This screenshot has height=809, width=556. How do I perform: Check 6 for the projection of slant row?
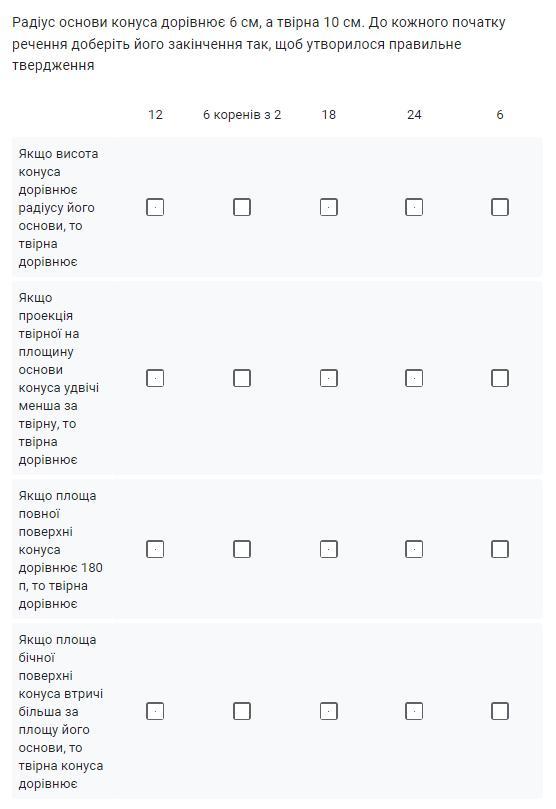pyautogui.click(x=500, y=378)
